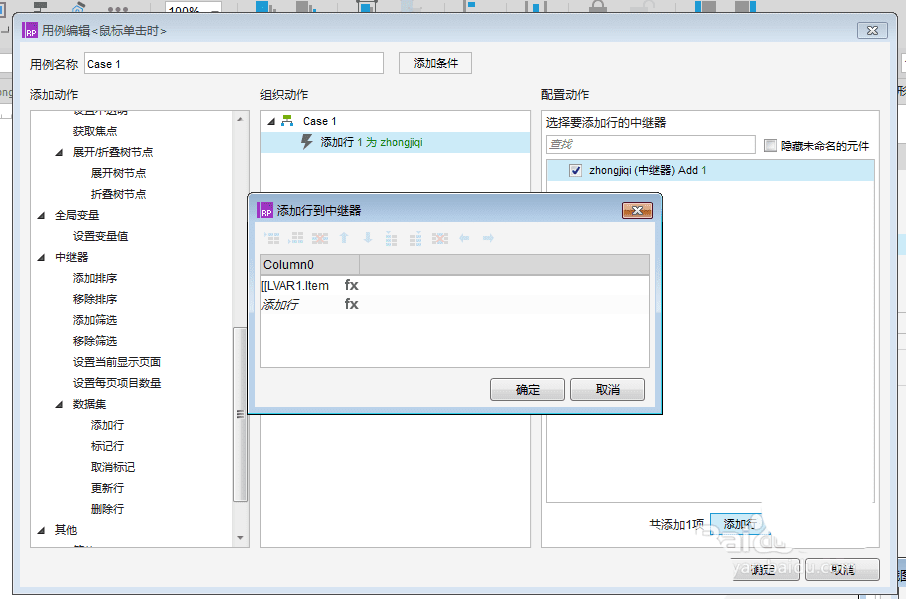Select the 展开树节点 action
The image size is (906, 599).
tap(118, 173)
